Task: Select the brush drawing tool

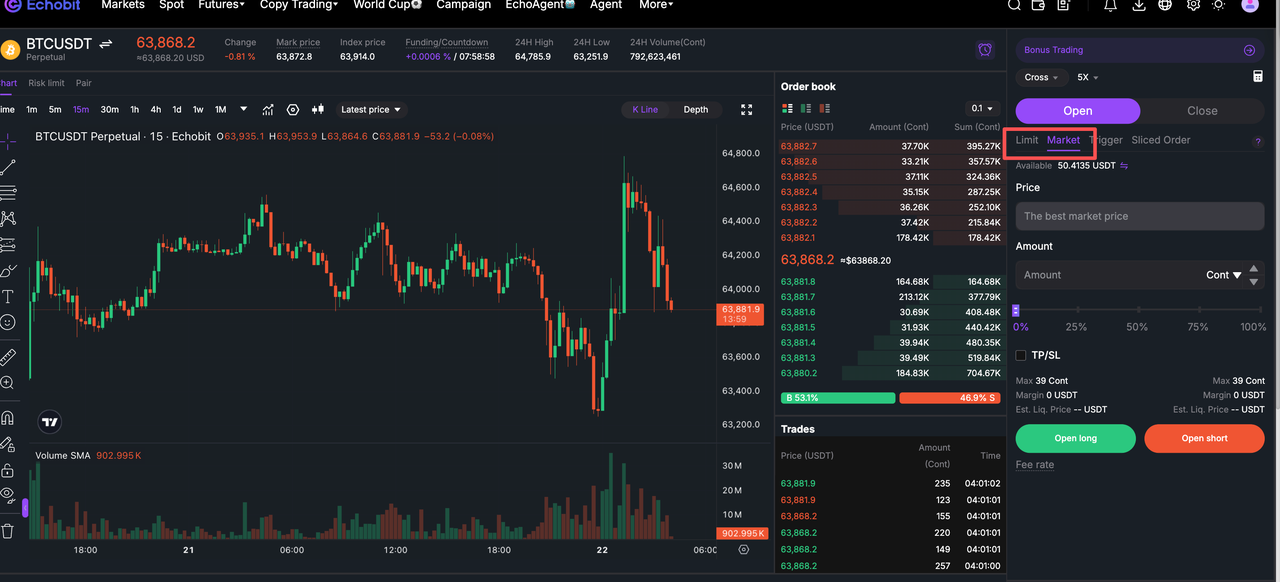Action: coord(8,271)
